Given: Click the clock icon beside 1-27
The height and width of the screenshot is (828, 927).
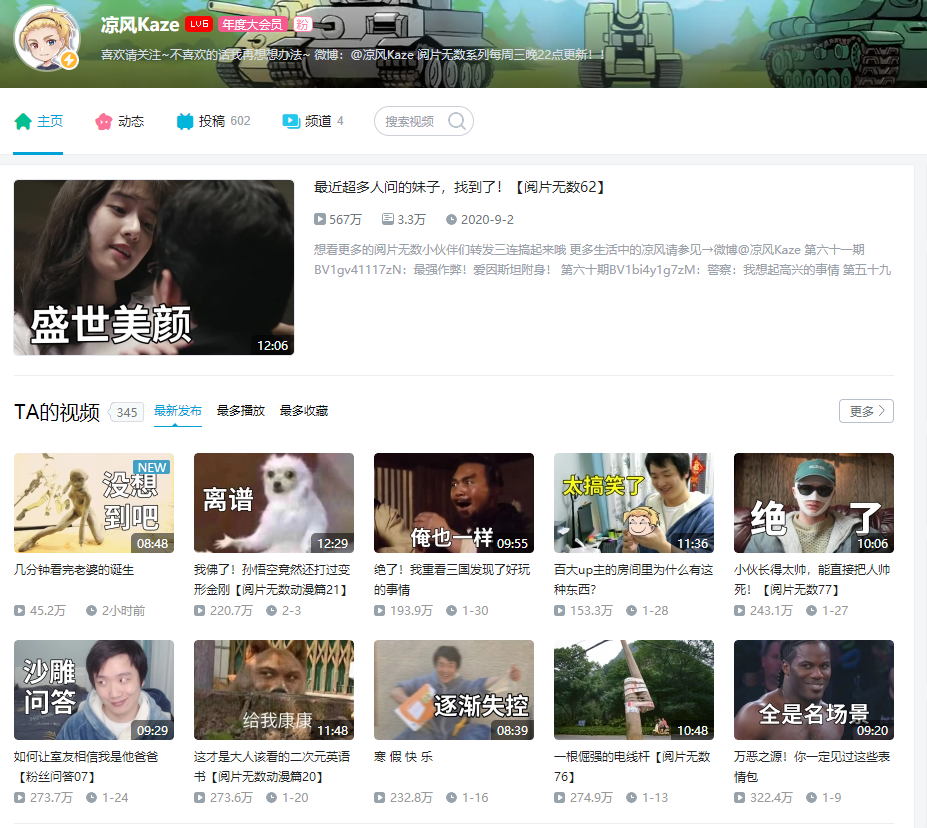Looking at the screenshot, I should [x=812, y=611].
